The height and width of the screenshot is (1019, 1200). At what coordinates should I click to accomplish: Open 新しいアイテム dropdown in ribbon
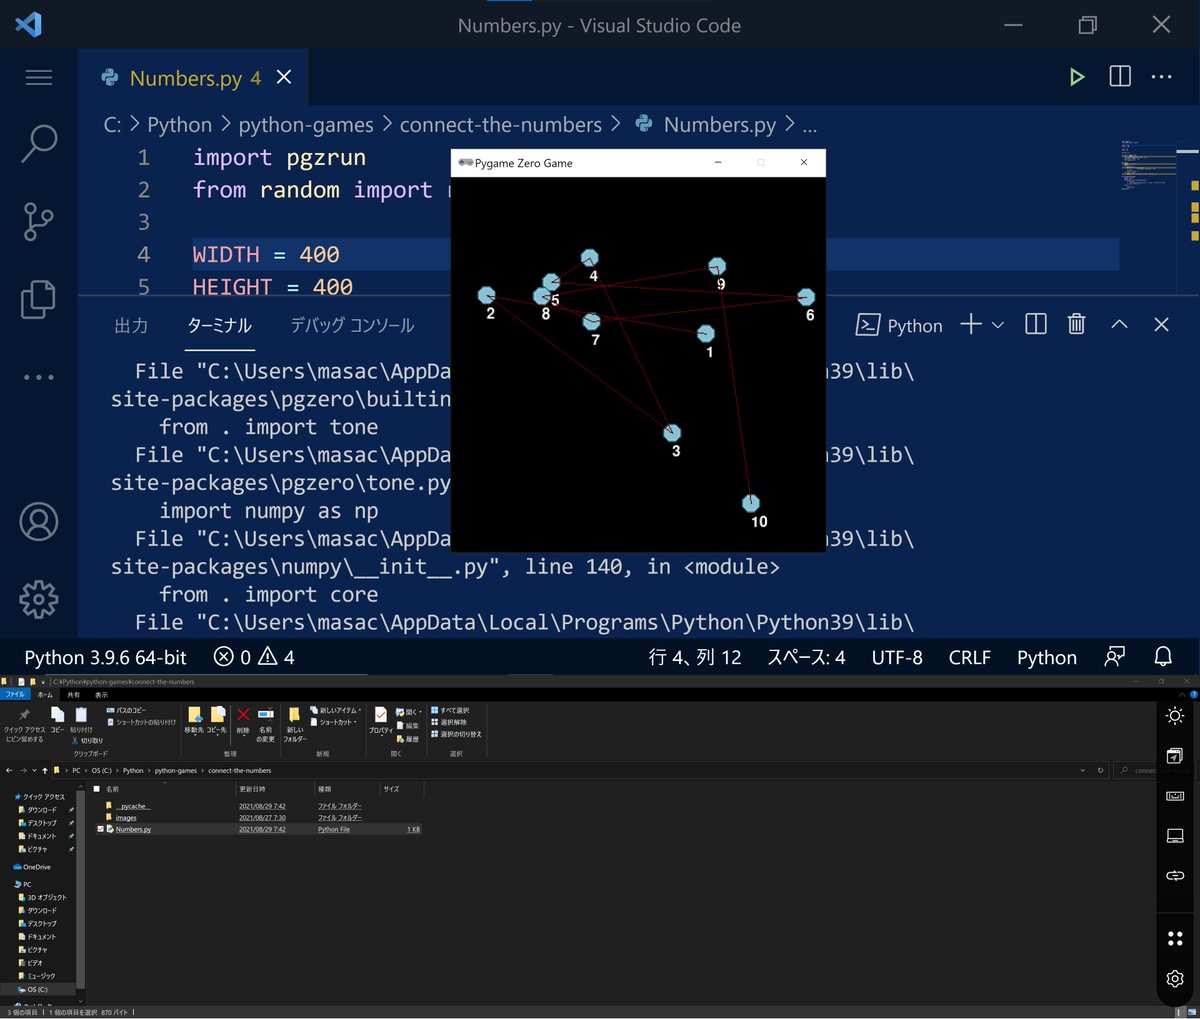[336, 710]
